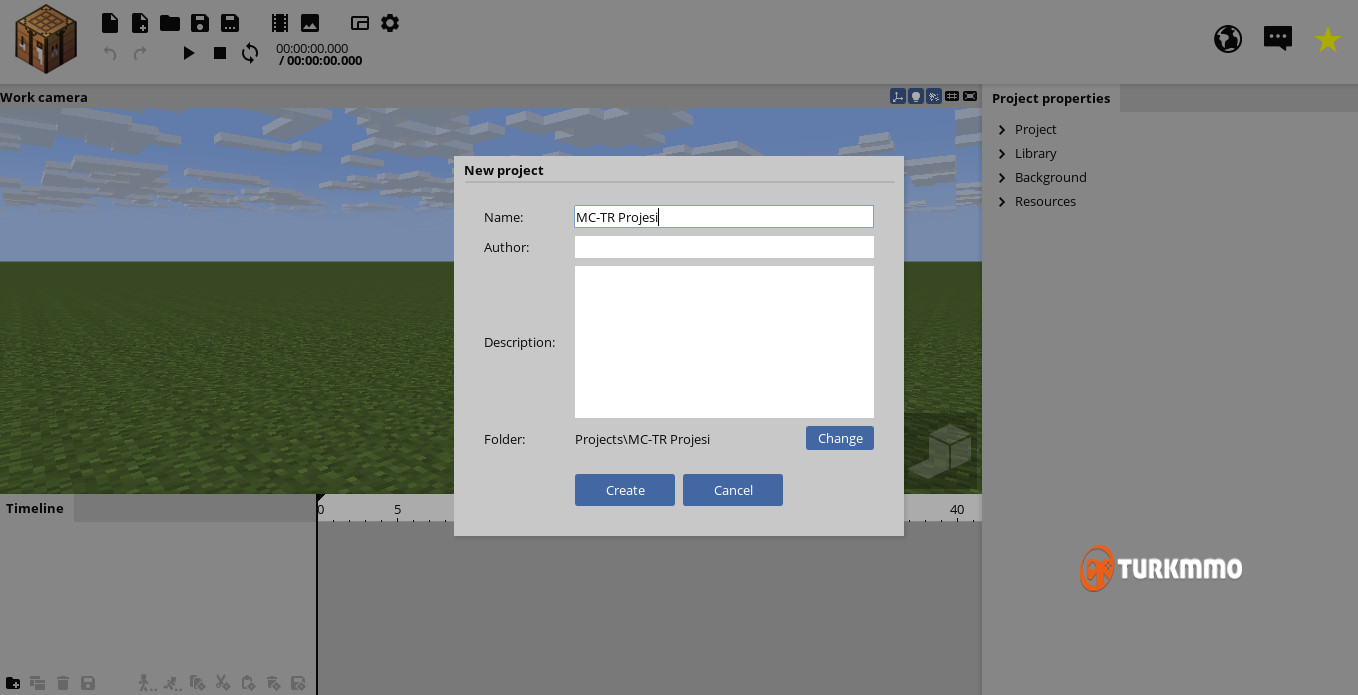The image size is (1358, 695).
Task: Click the redo arrow
Action: (140, 53)
